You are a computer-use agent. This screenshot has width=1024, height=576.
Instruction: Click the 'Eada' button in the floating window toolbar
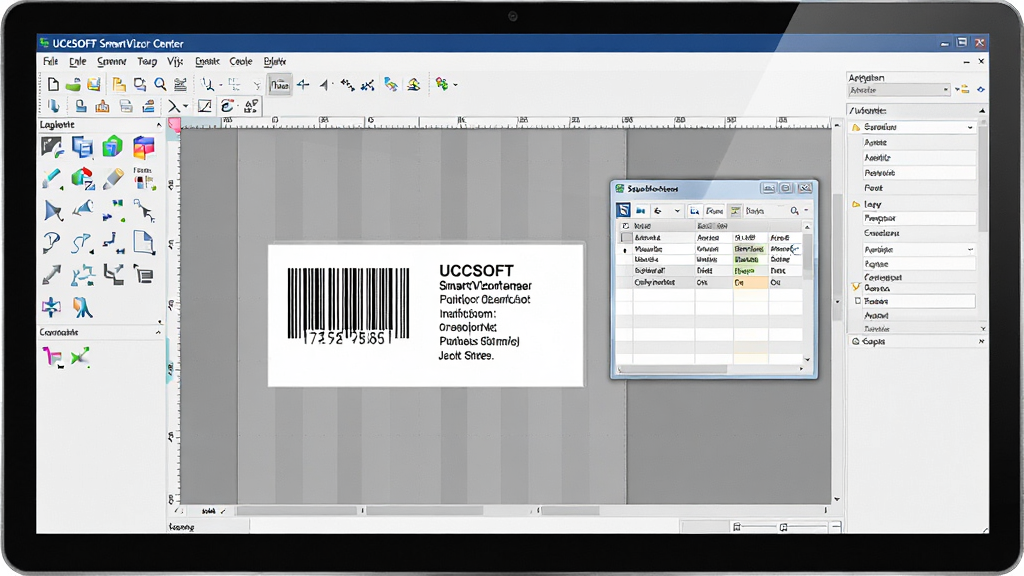(755, 211)
